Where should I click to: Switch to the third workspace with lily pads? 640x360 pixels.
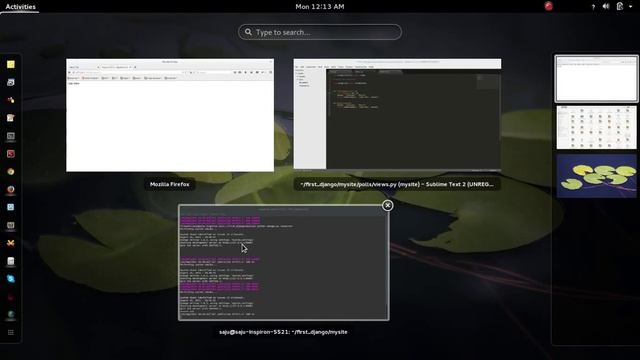coord(596,176)
